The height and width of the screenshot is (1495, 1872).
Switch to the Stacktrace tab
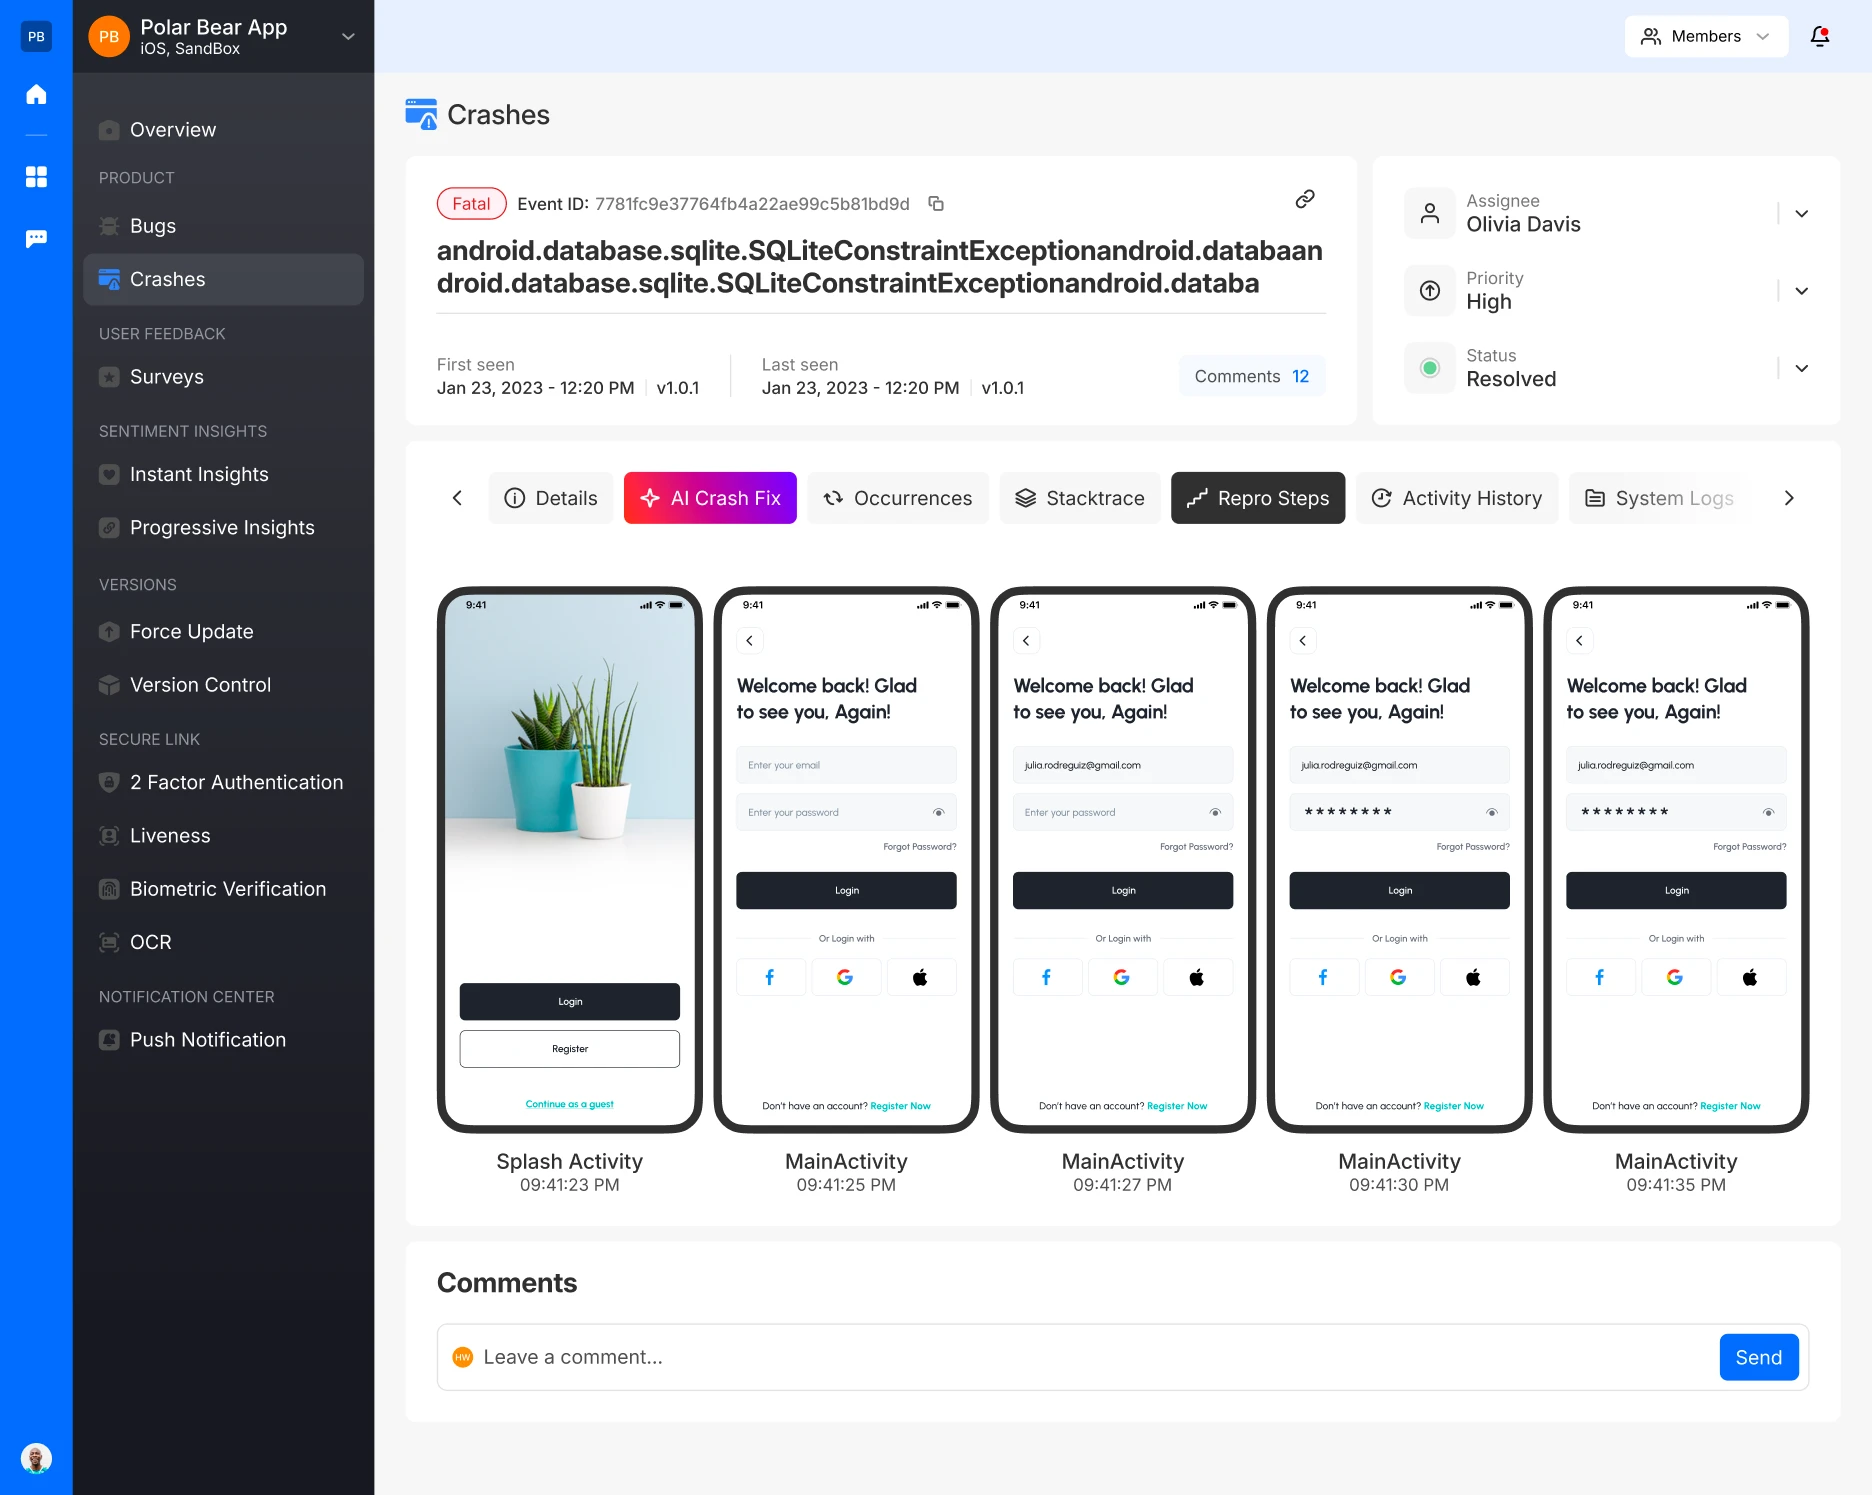click(1080, 498)
